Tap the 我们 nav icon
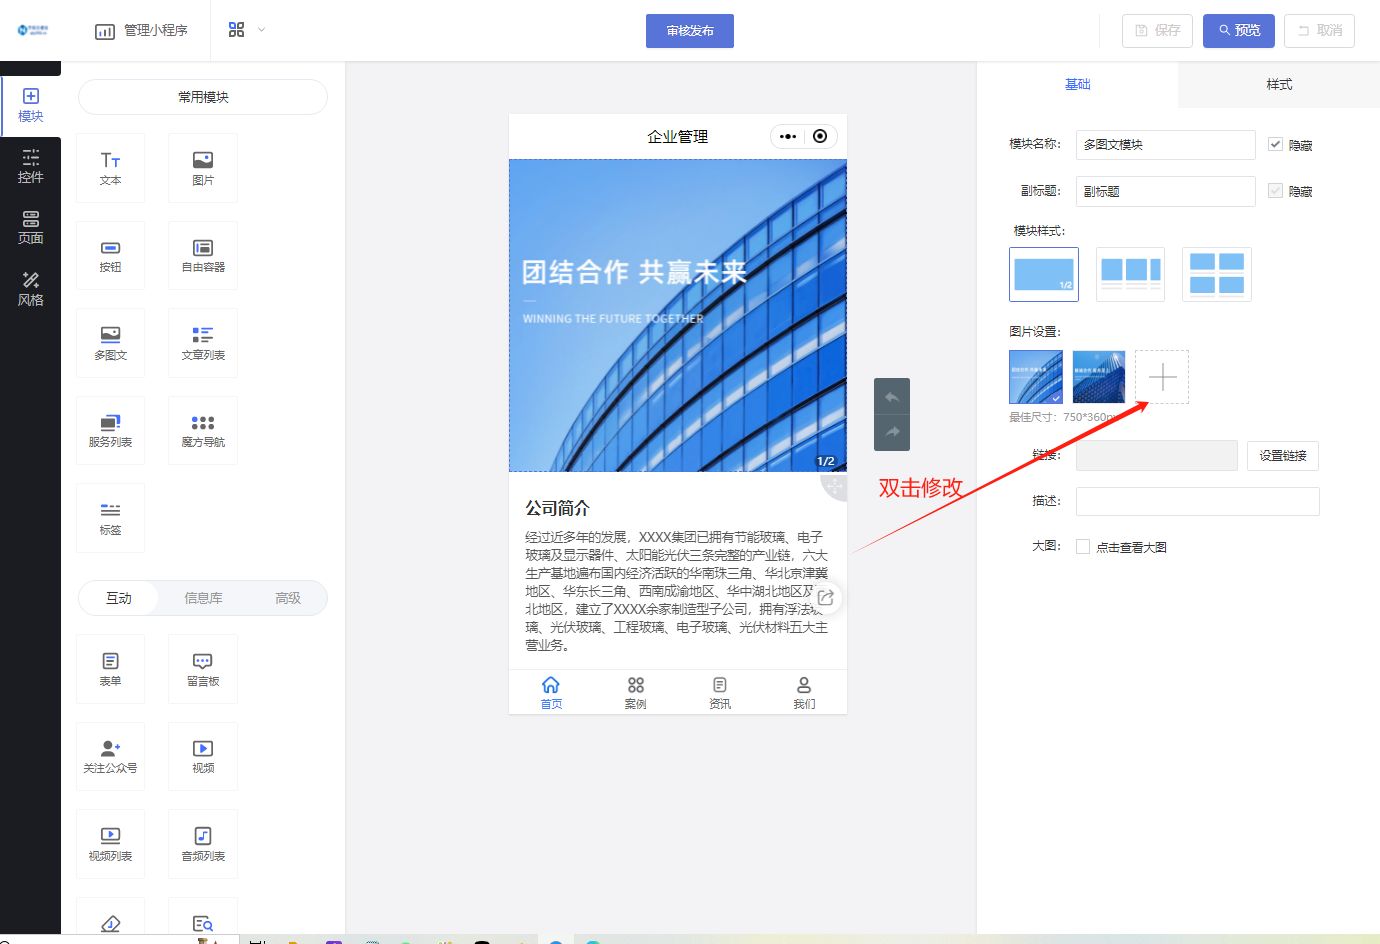The image size is (1380, 944). point(804,692)
